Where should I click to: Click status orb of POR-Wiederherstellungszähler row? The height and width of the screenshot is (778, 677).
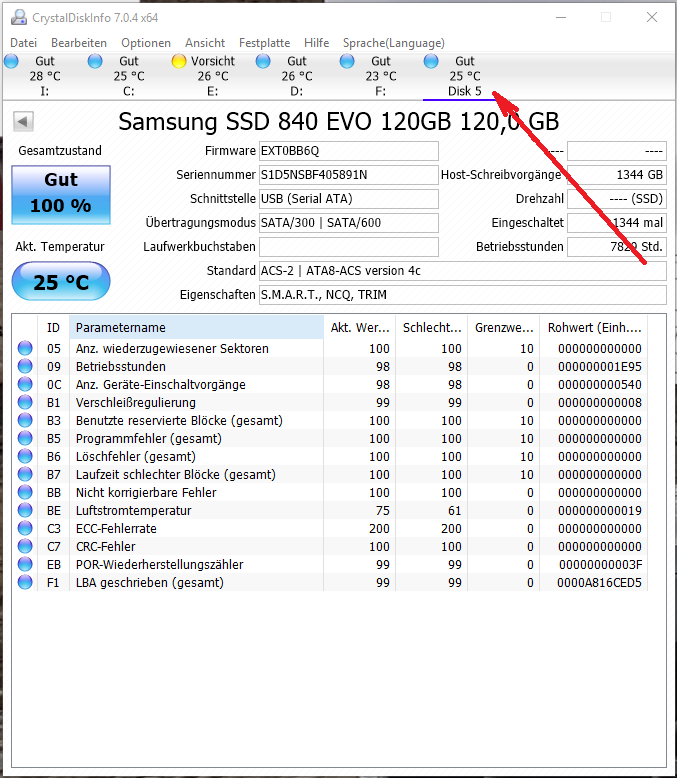click(25, 564)
